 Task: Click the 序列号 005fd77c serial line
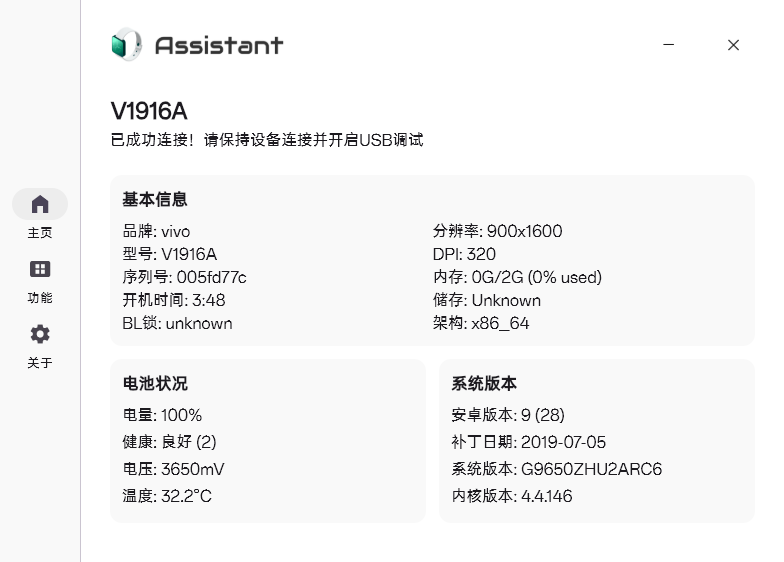[184, 277]
